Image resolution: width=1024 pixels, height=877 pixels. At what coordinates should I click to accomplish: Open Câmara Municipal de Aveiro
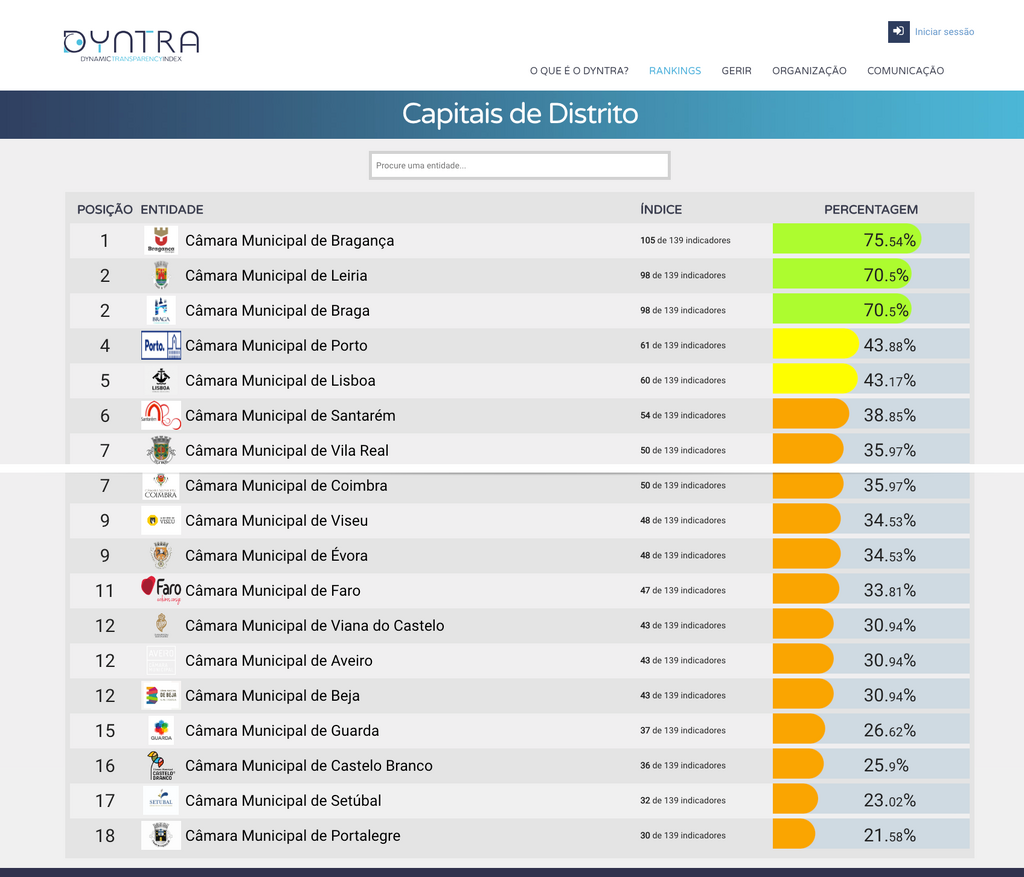278,660
